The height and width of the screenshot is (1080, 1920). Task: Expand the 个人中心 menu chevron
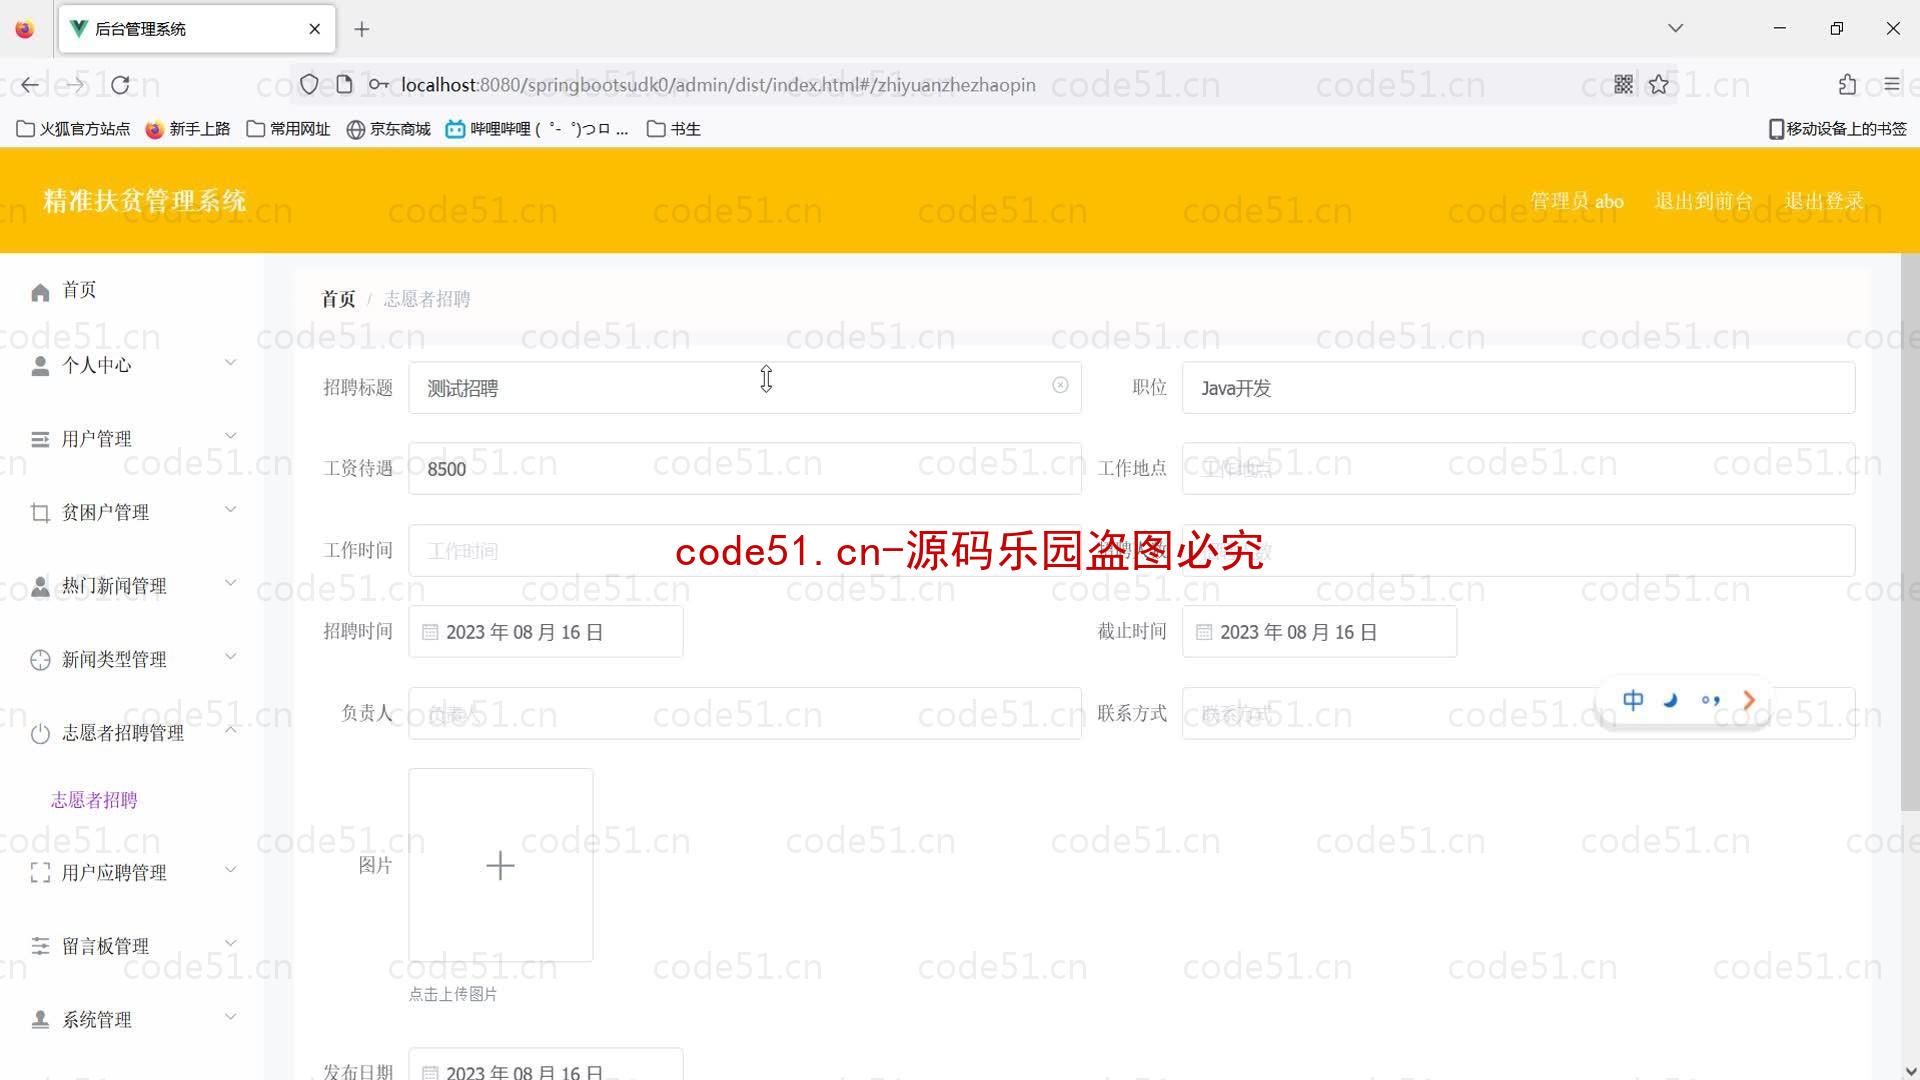(230, 362)
